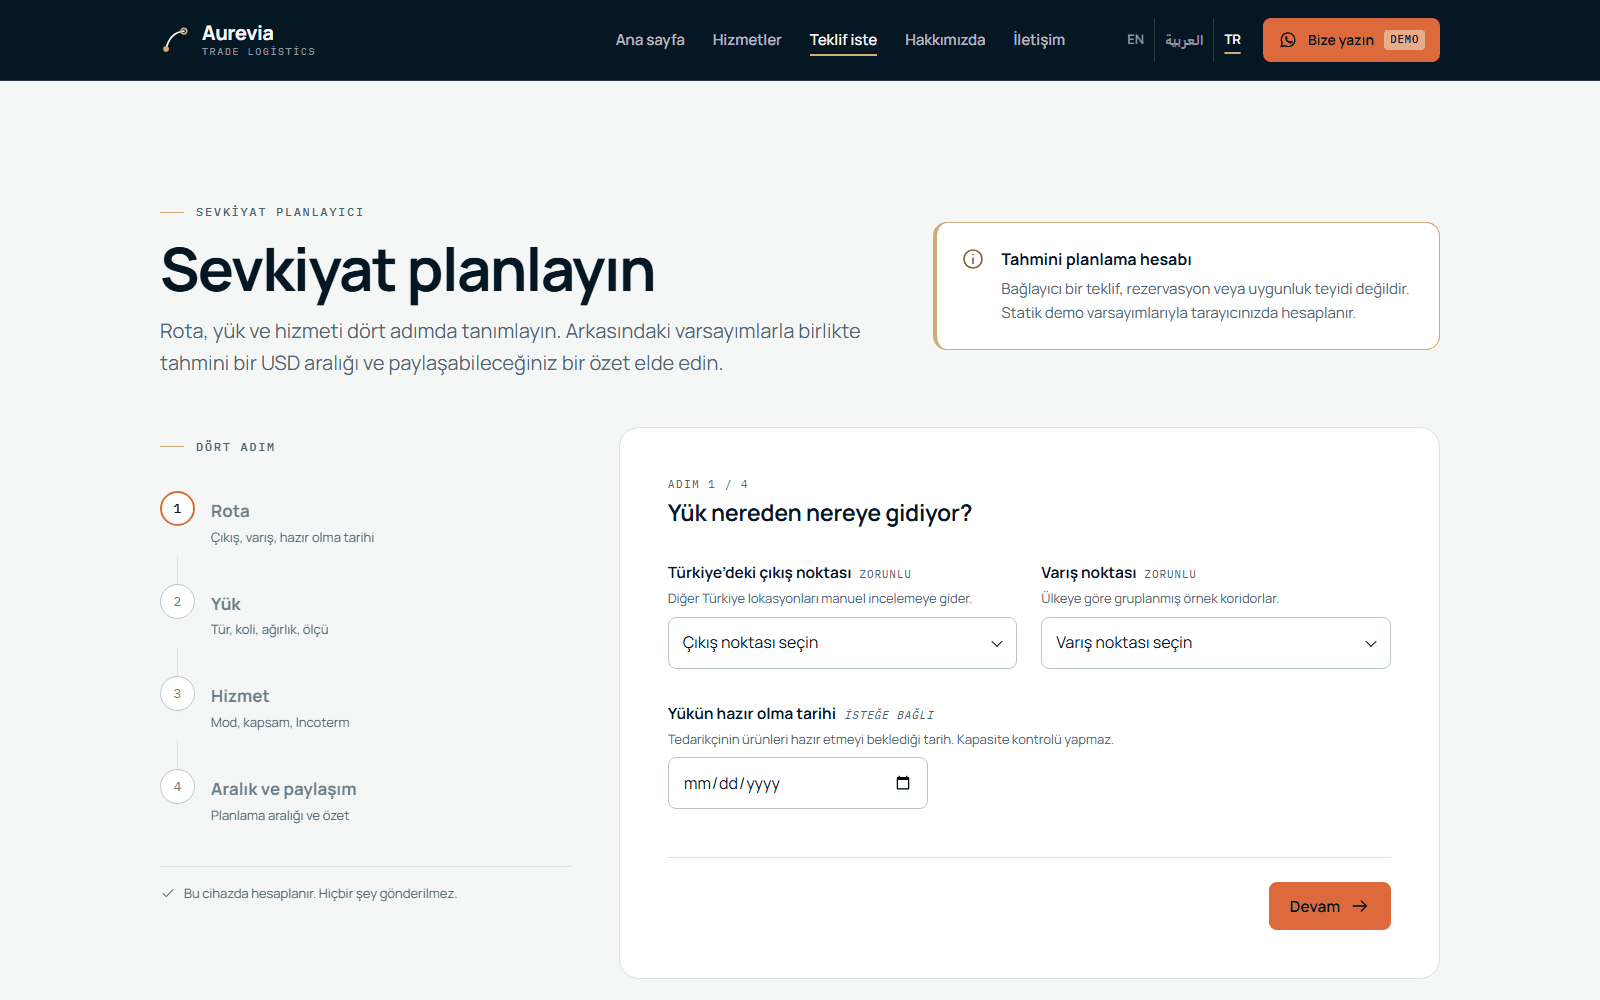Viewport: 1600px width, 1000px height.
Task: Click the Aurevia logo icon
Action: (175, 40)
